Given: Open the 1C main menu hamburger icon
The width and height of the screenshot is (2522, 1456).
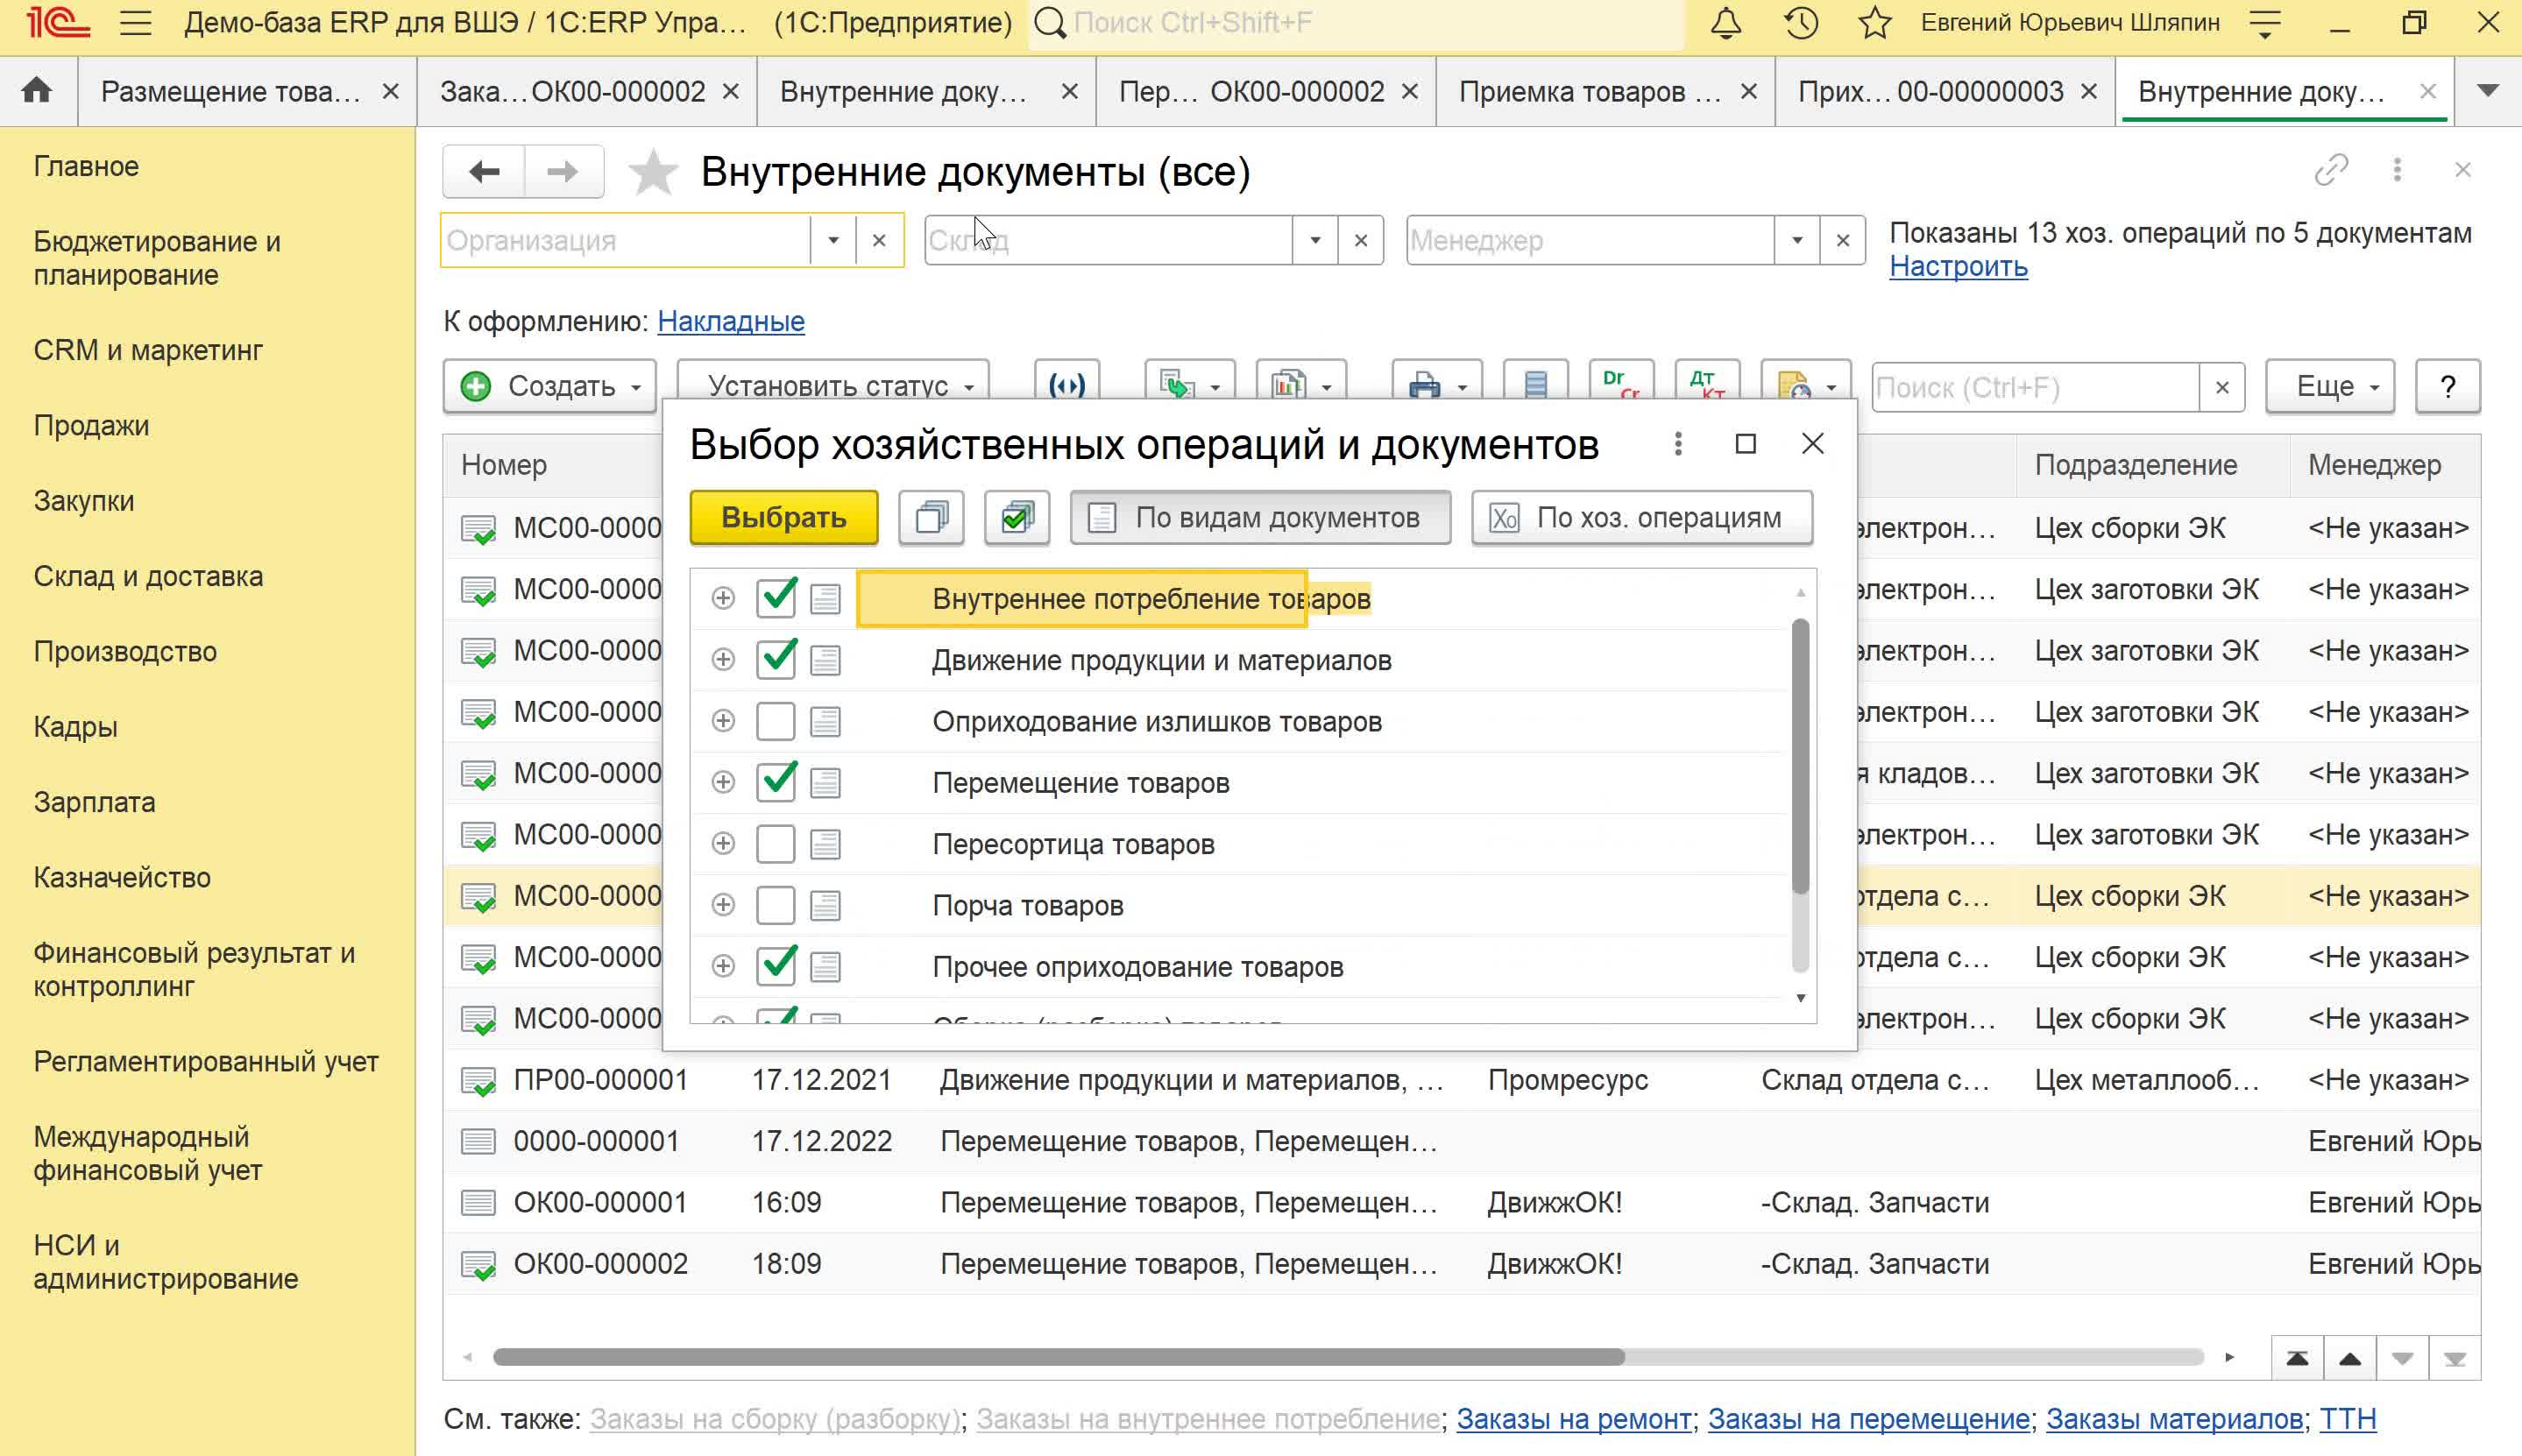Looking at the screenshot, I should (x=135, y=23).
